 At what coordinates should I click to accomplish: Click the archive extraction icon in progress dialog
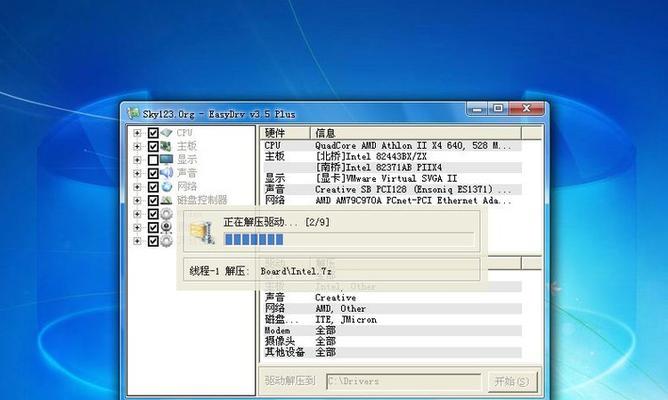(202, 233)
